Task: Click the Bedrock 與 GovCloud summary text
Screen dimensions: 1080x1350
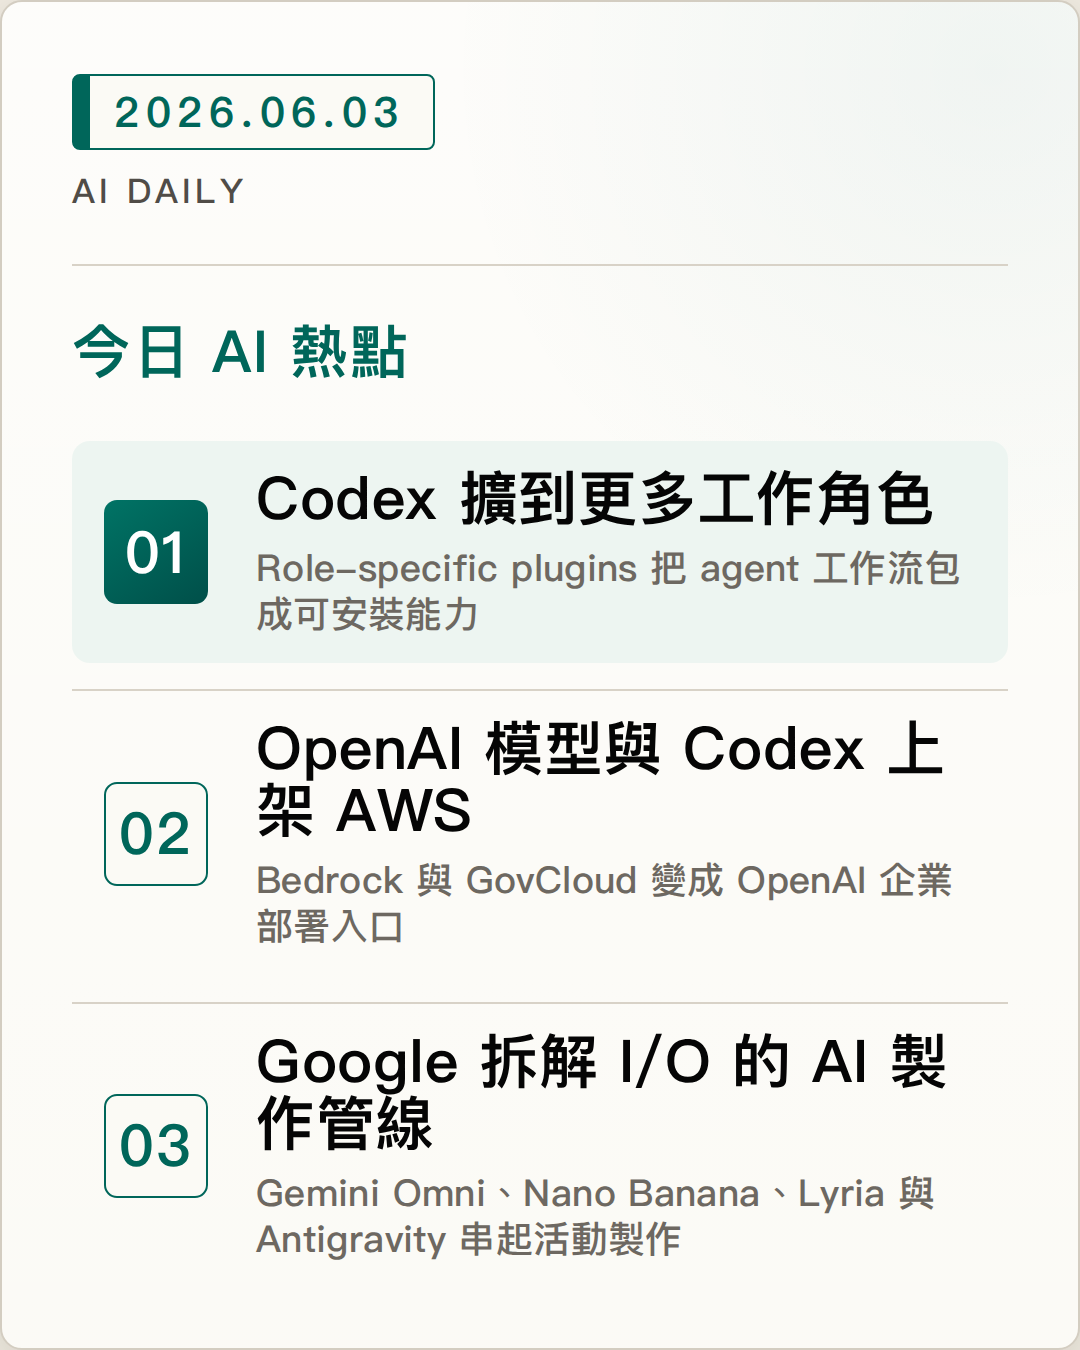Action: tap(604, 903)
